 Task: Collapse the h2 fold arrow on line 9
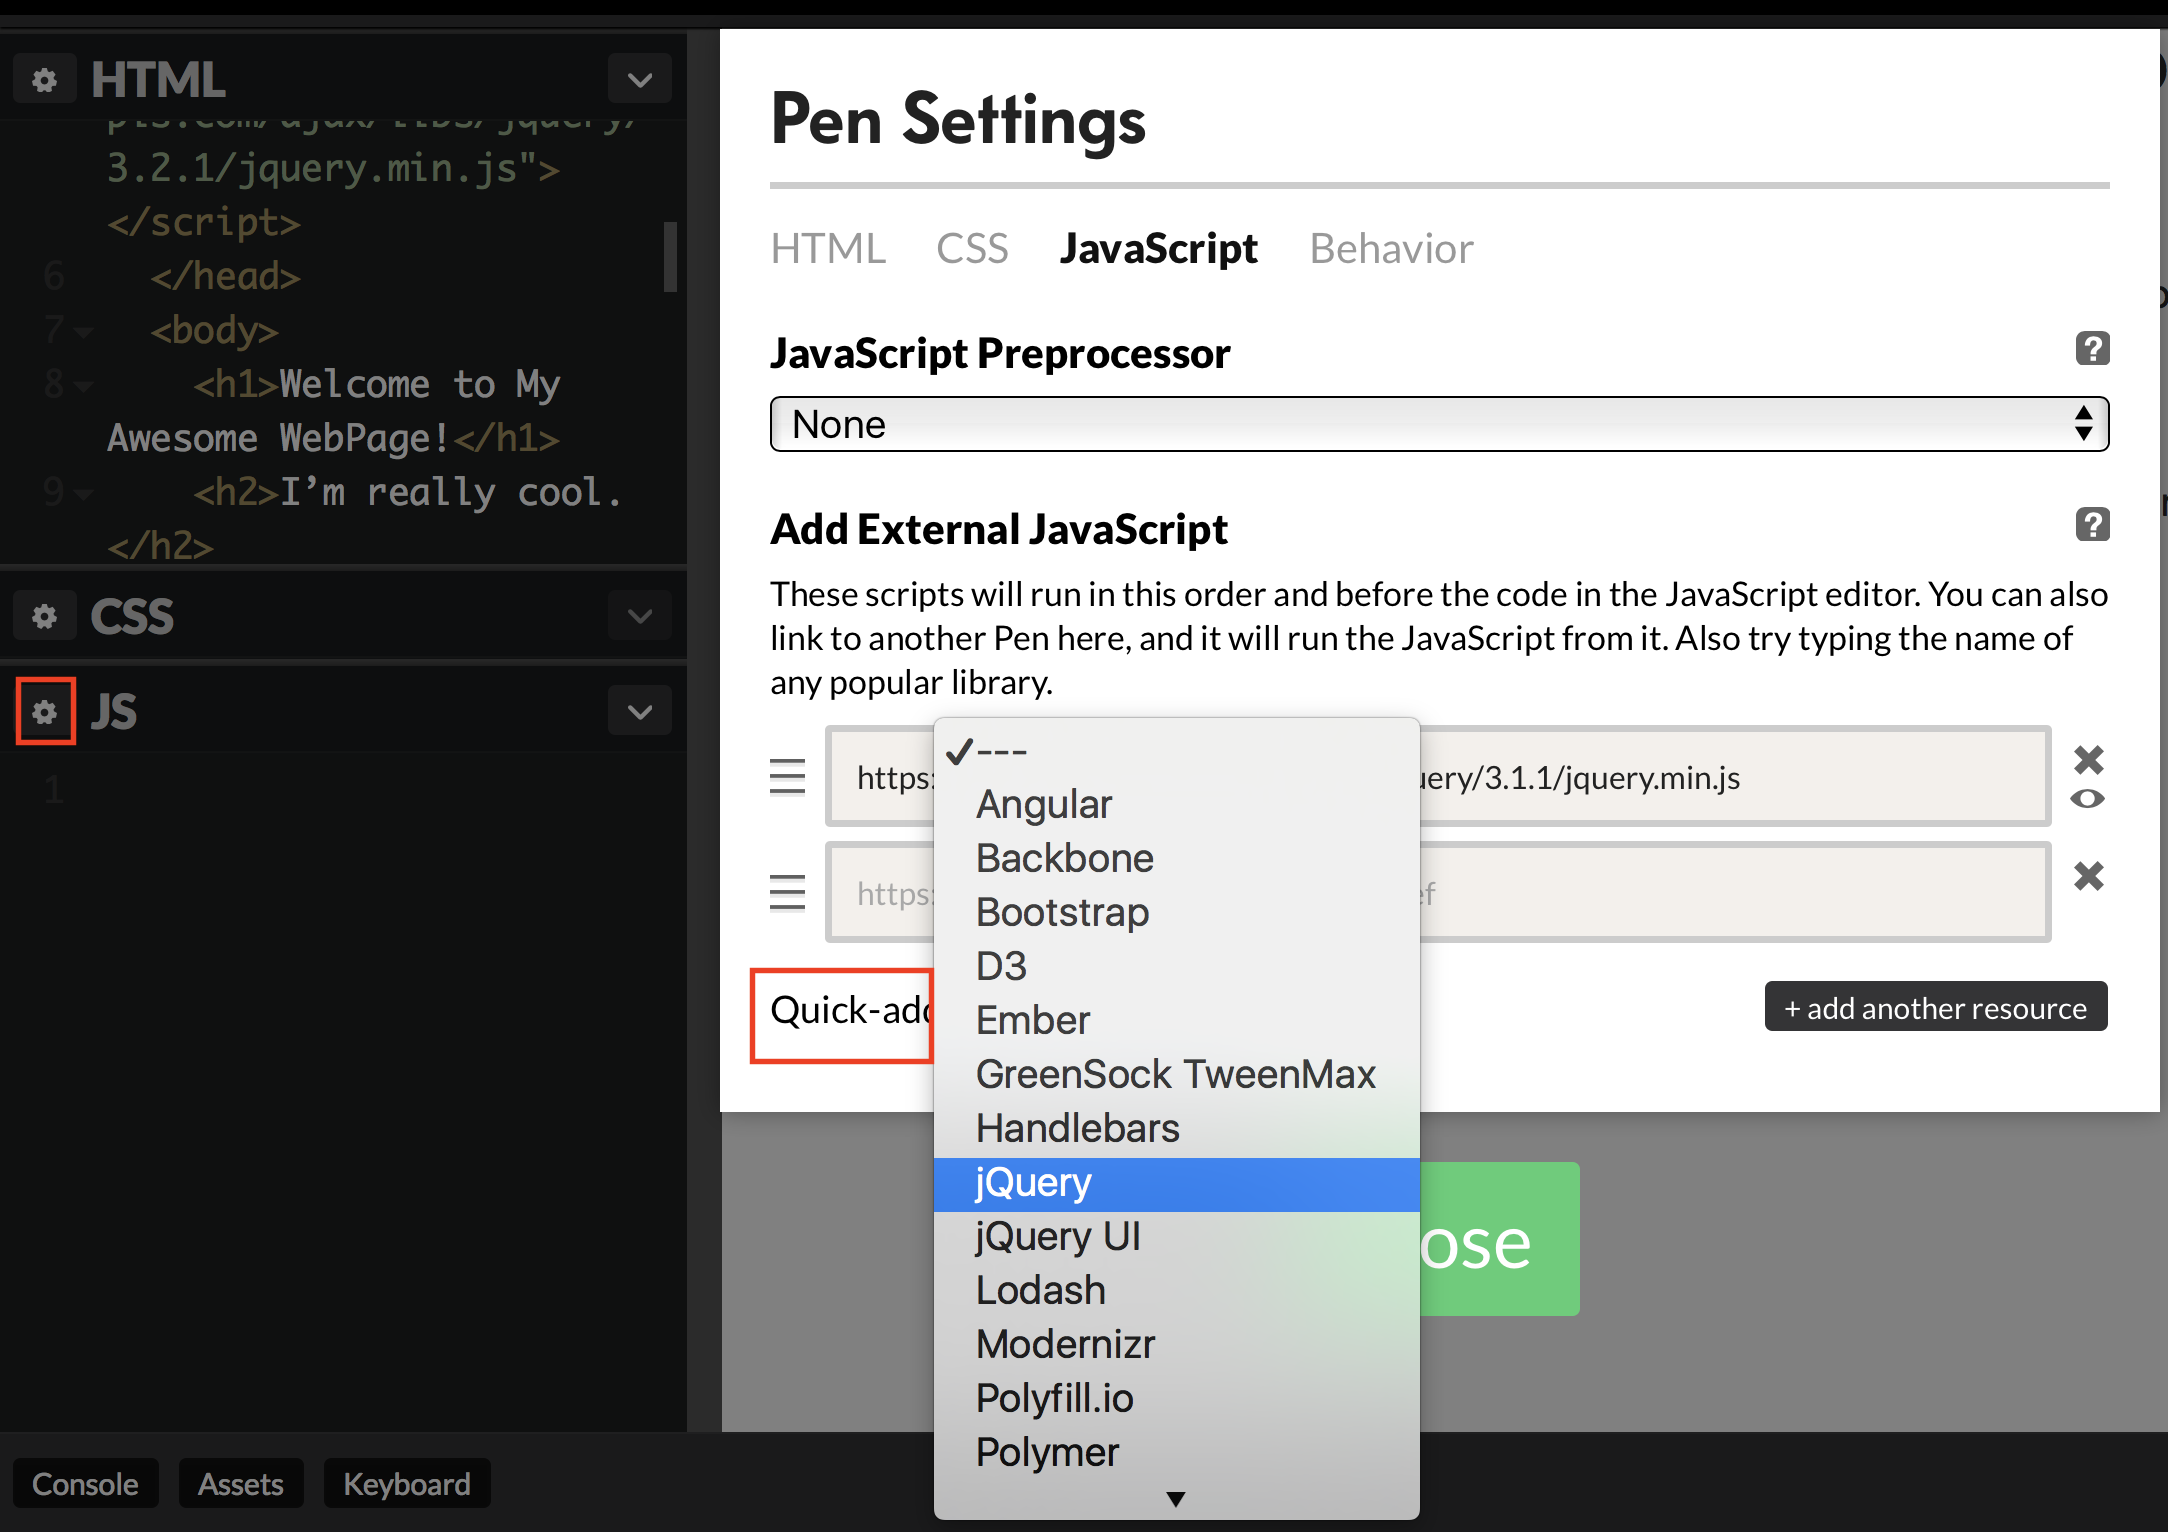pos(84,494)
